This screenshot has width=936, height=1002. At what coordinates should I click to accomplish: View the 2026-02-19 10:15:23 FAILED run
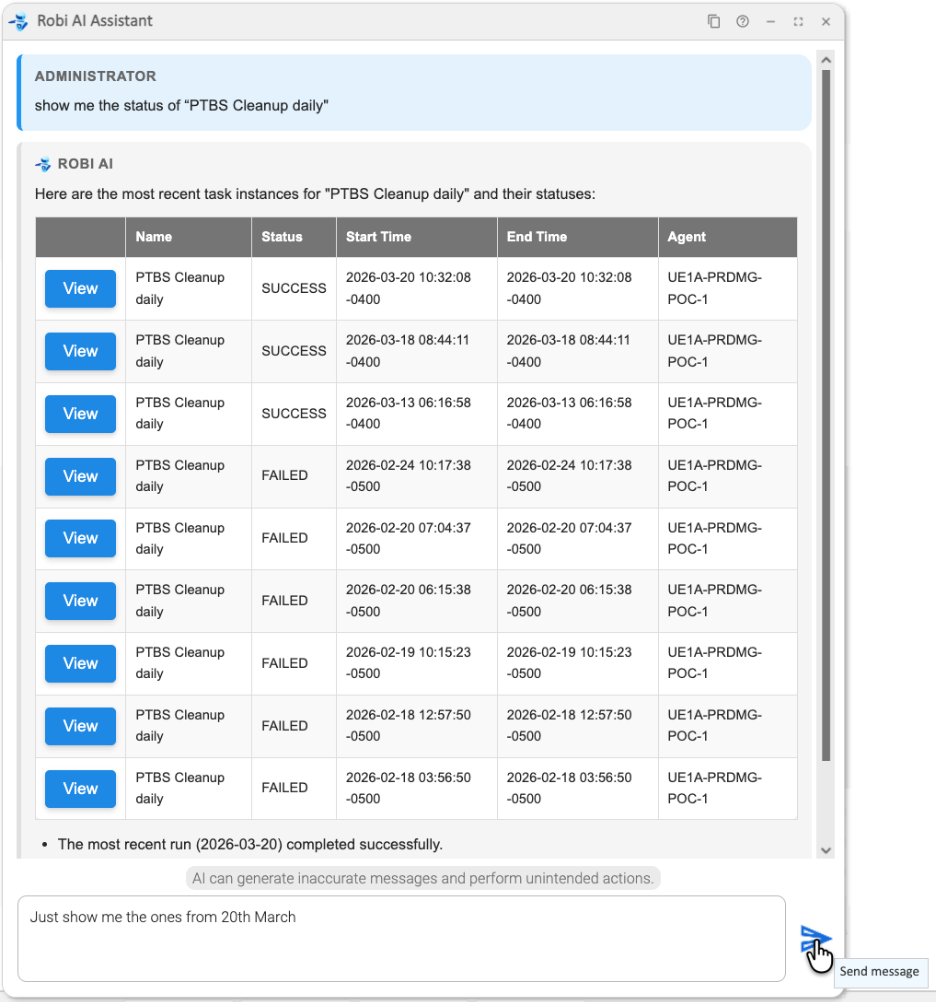pos(80,663)
